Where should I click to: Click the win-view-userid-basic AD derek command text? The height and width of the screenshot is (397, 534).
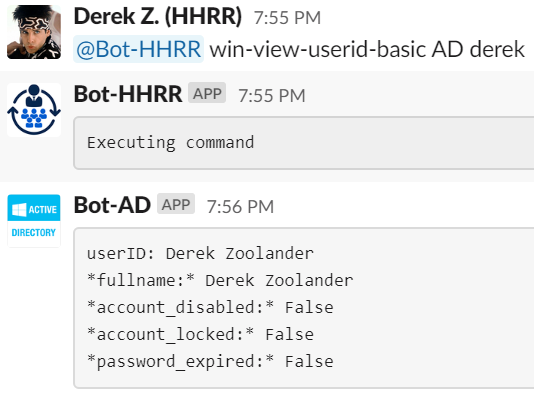(367, 49)
